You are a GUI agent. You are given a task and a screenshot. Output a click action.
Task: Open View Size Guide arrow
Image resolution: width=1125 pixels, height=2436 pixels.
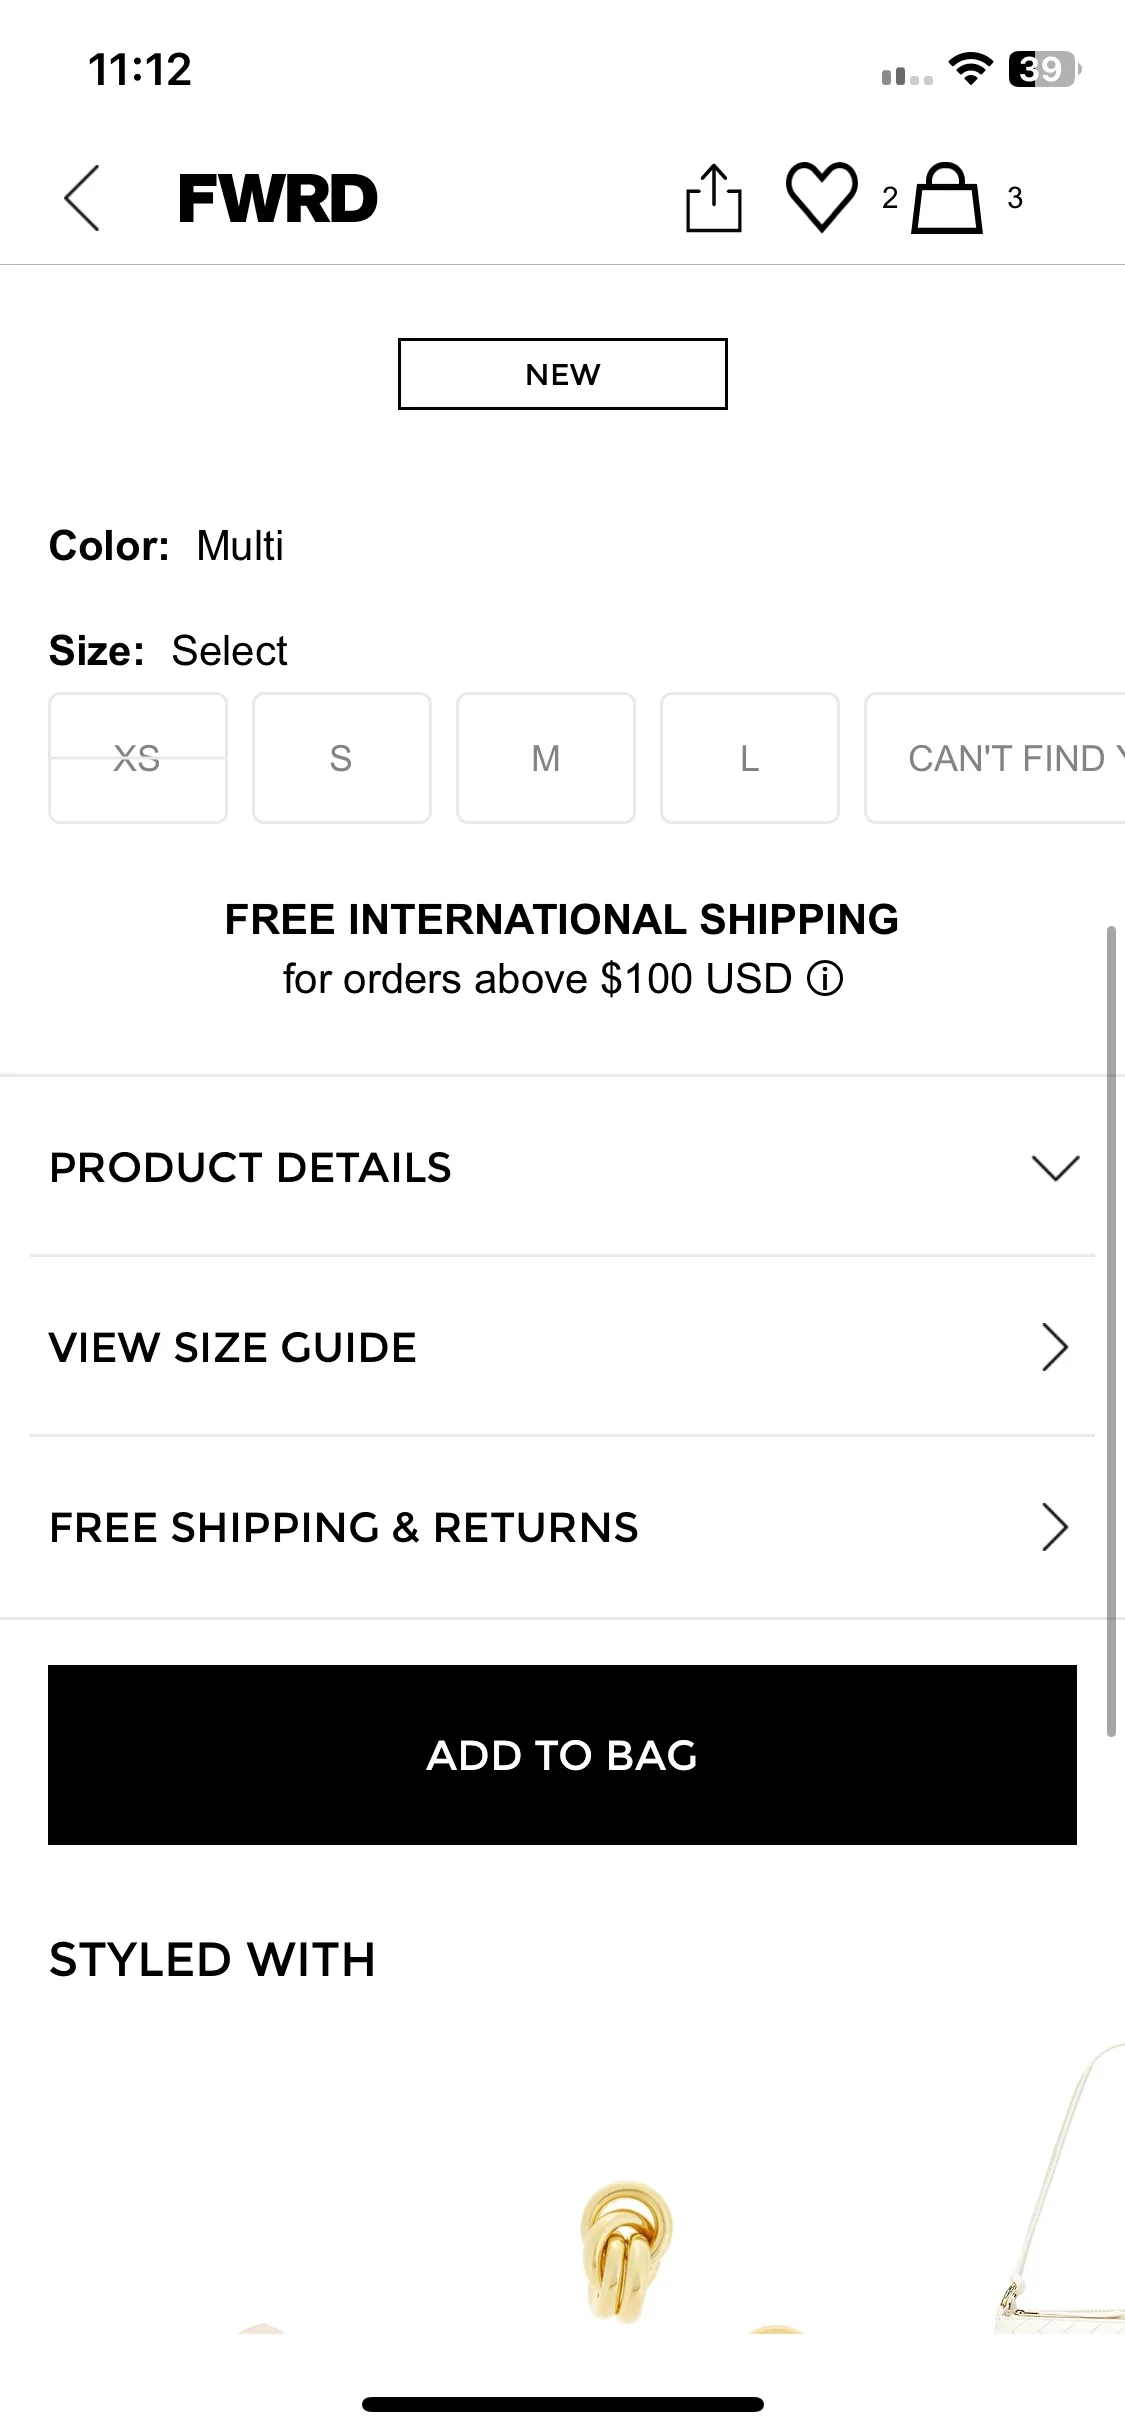click(x=1056, y=1347)
